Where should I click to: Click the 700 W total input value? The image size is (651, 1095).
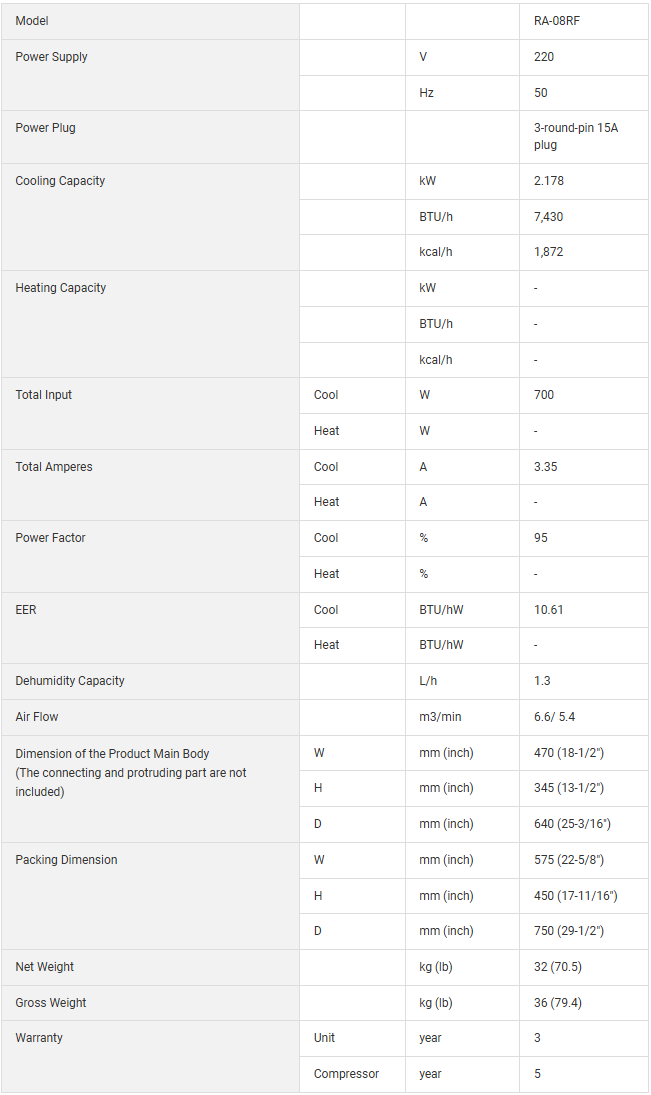(x=544, y=395)
